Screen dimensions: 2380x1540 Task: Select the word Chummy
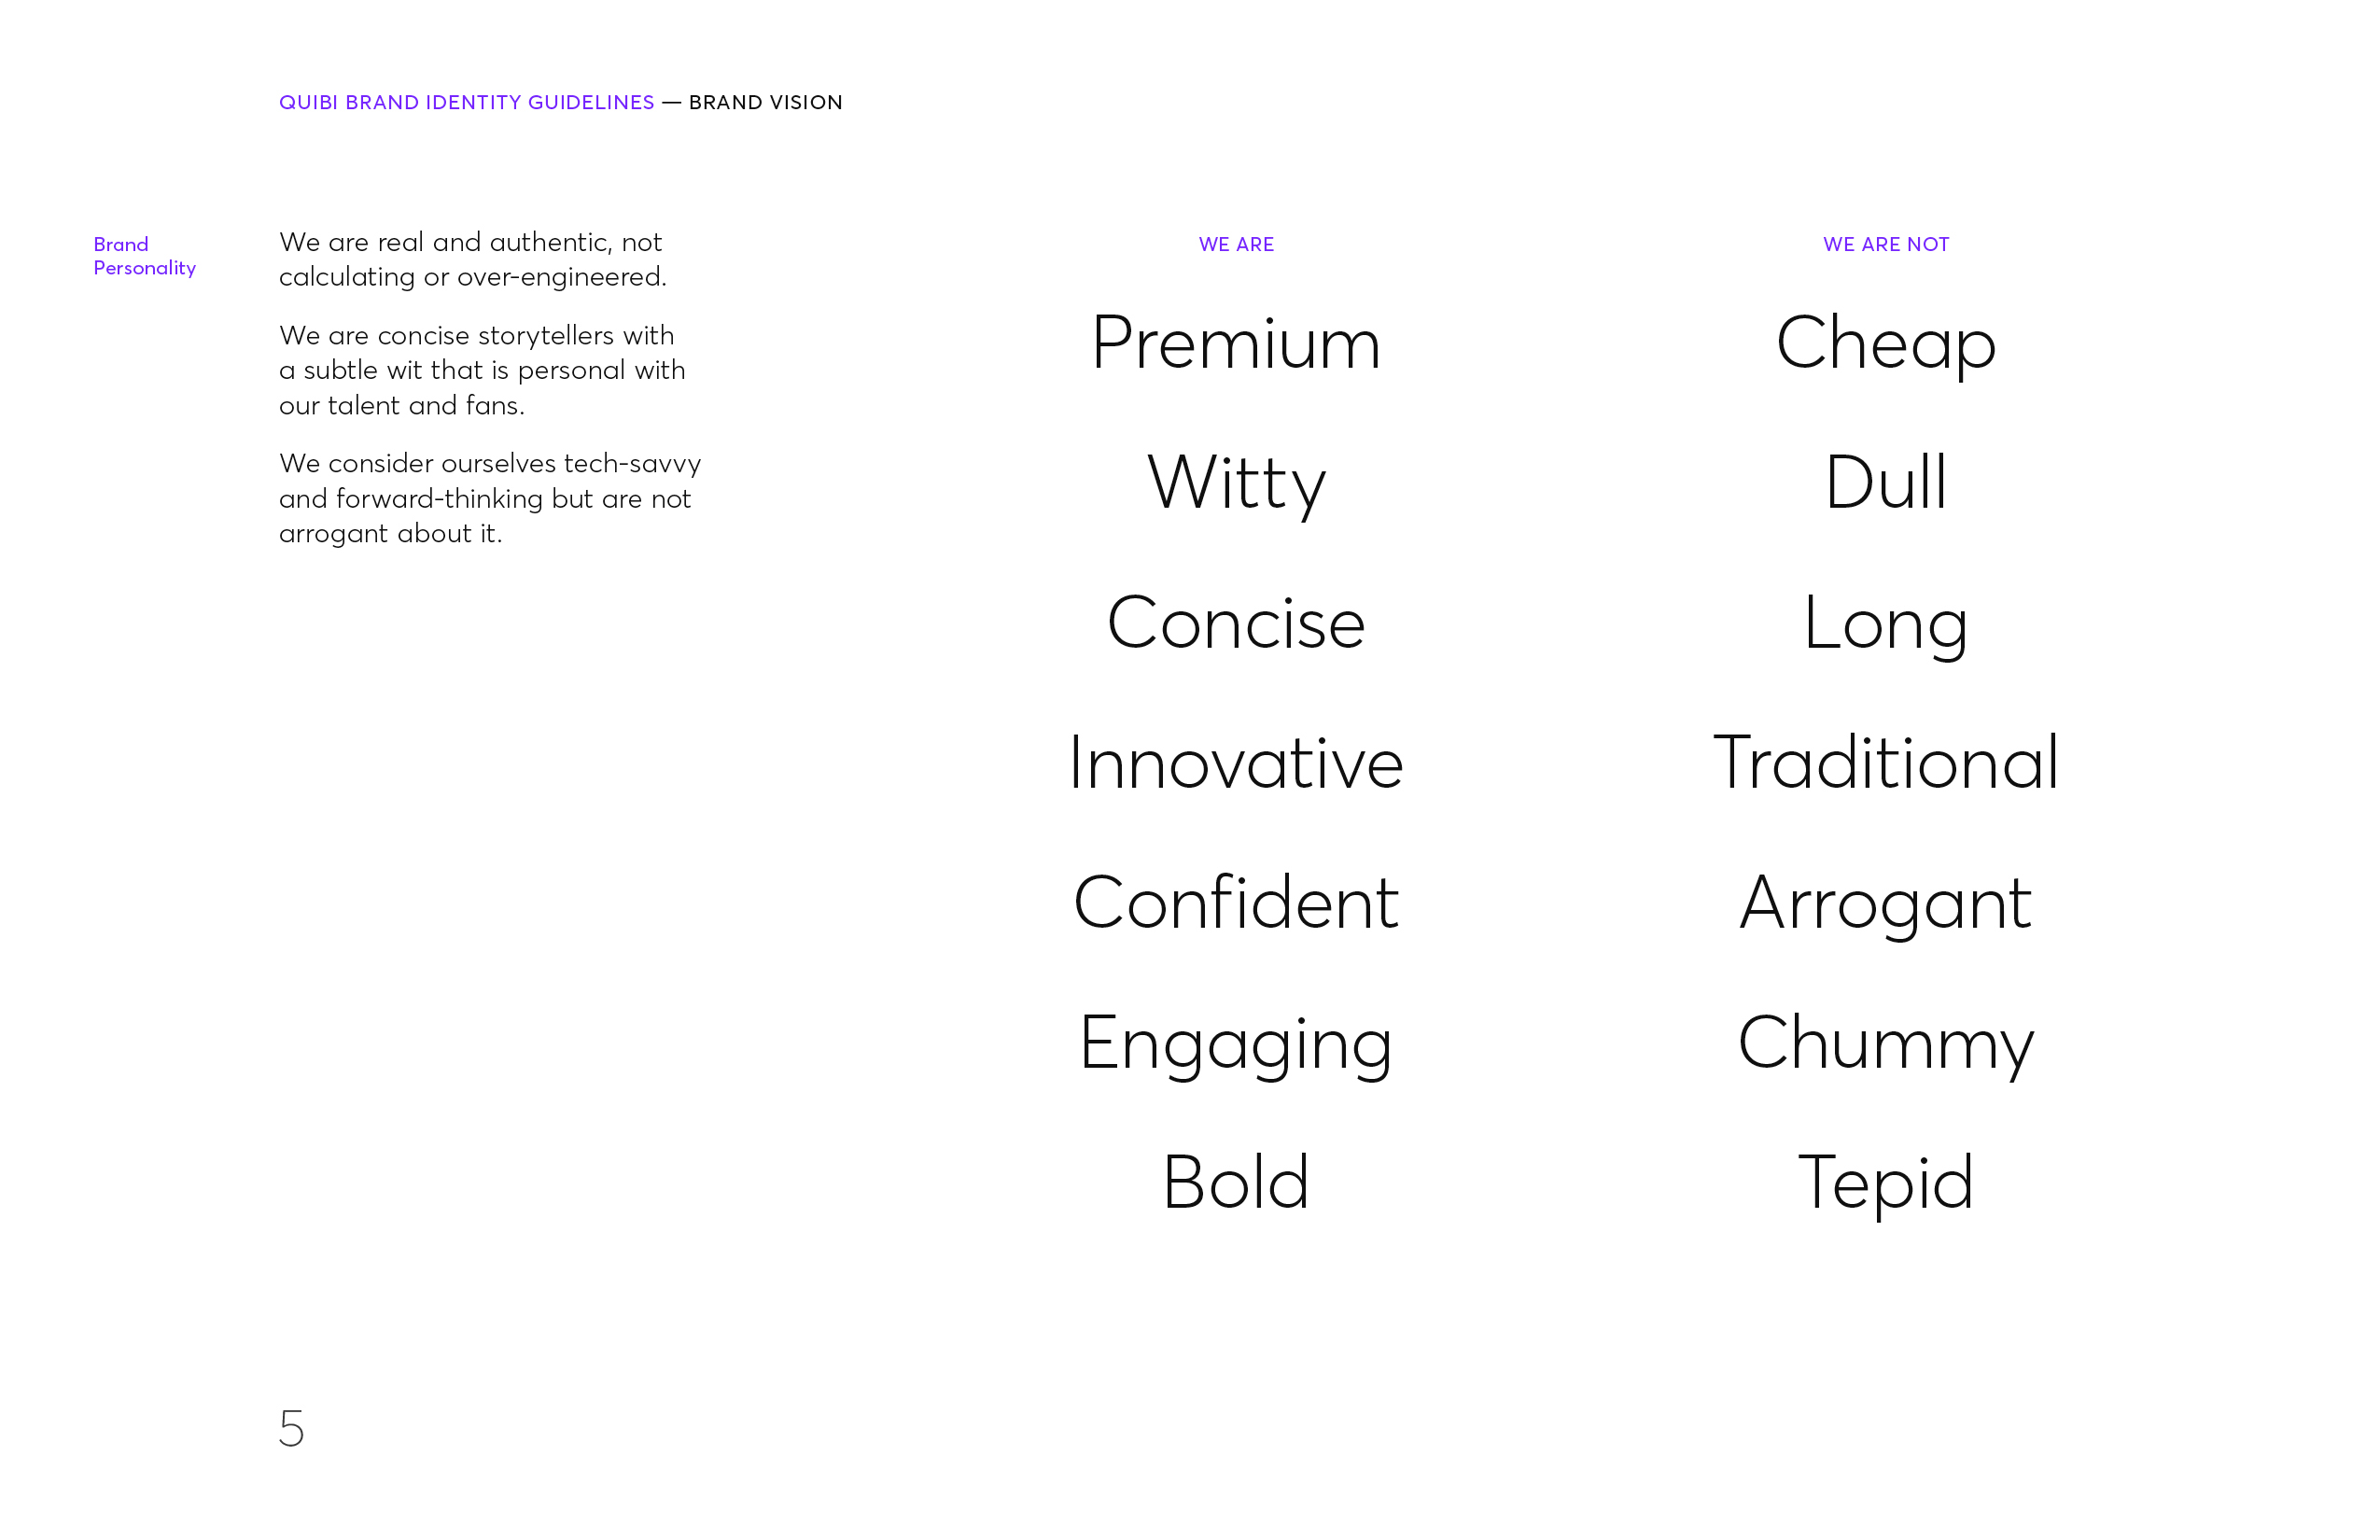(1886, 1045)
